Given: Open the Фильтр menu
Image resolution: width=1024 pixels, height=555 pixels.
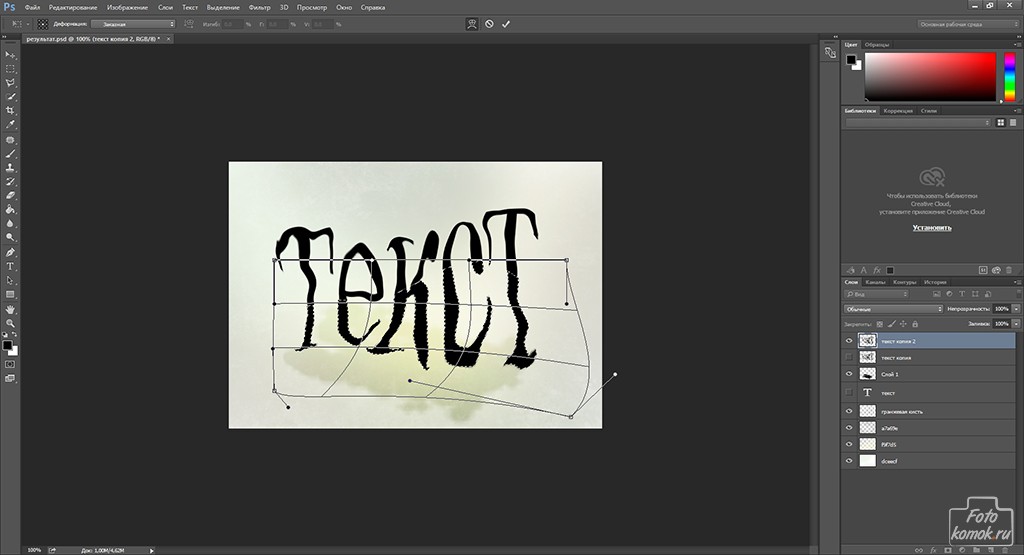Looking at the screenshot, I should click(259, 7).
